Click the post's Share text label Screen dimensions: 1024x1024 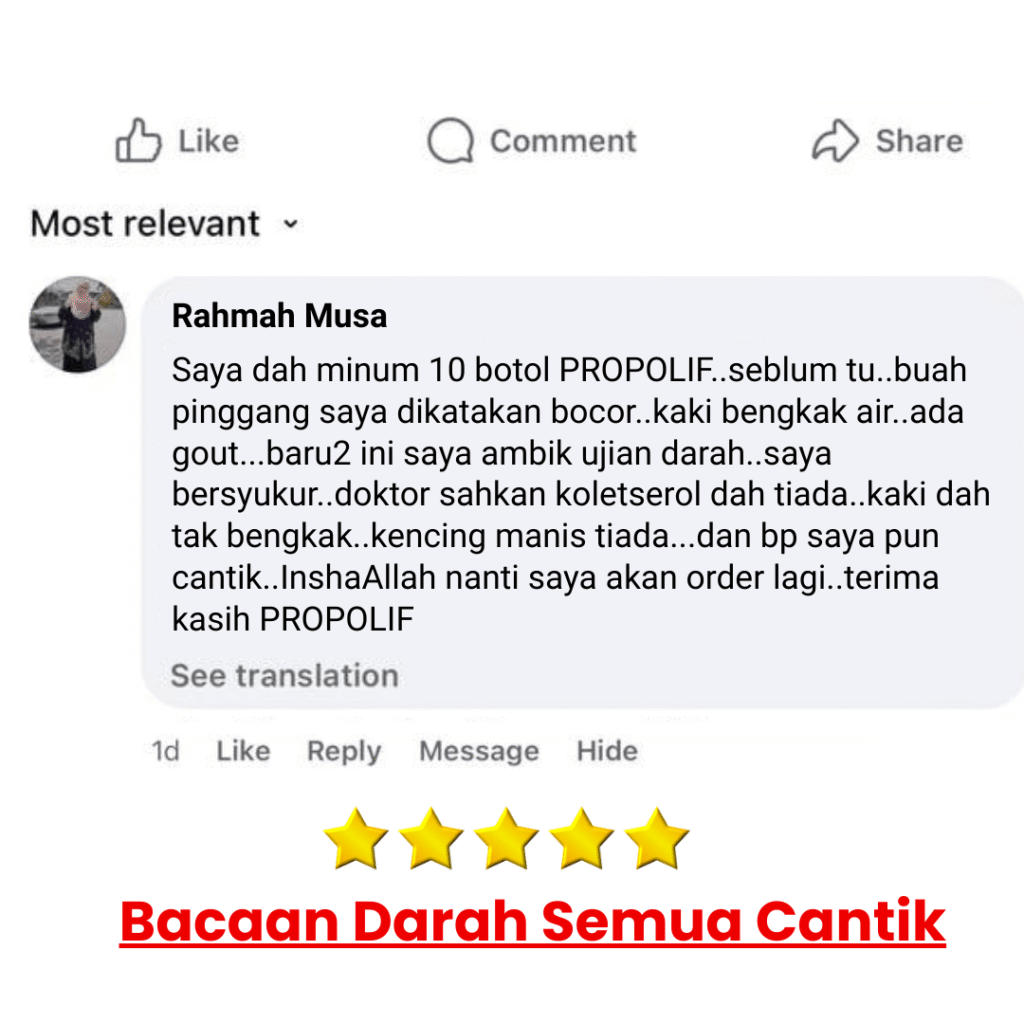tap(919, 141)
